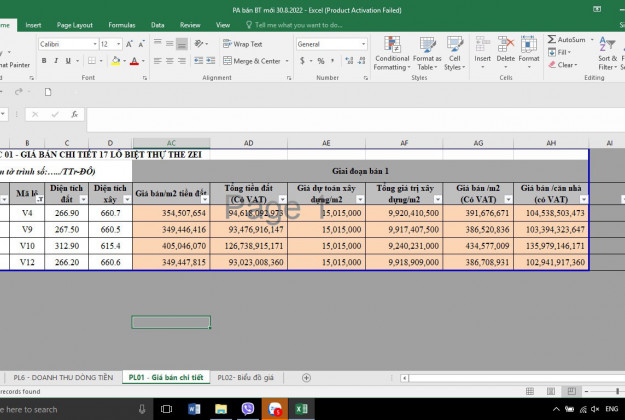625x420 pixels.
Task: Open the Format cells menu
Action: 529,53
